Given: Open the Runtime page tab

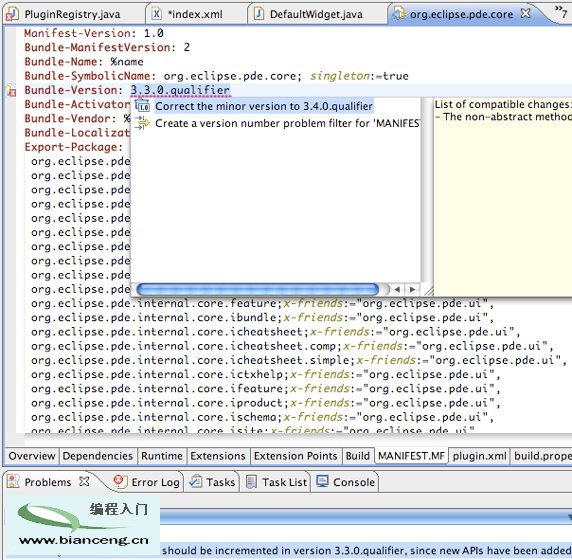Looking at the screenshot, I should 162,456.
